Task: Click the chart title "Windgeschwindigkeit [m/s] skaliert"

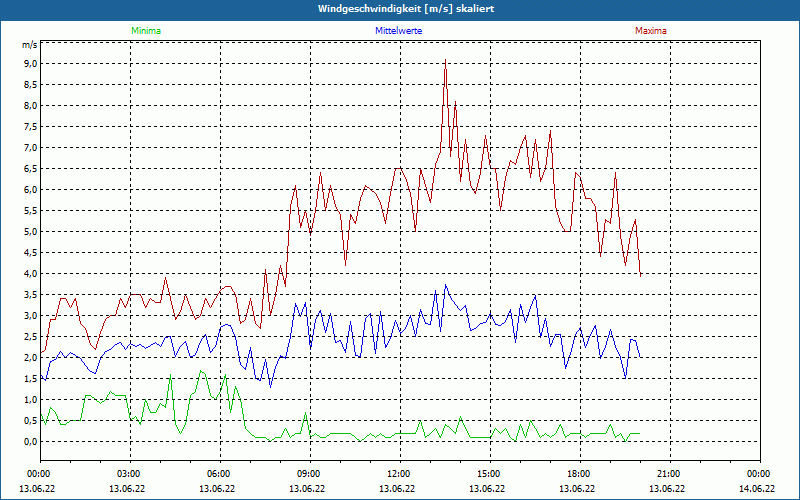Action: [x=406, y=9]
